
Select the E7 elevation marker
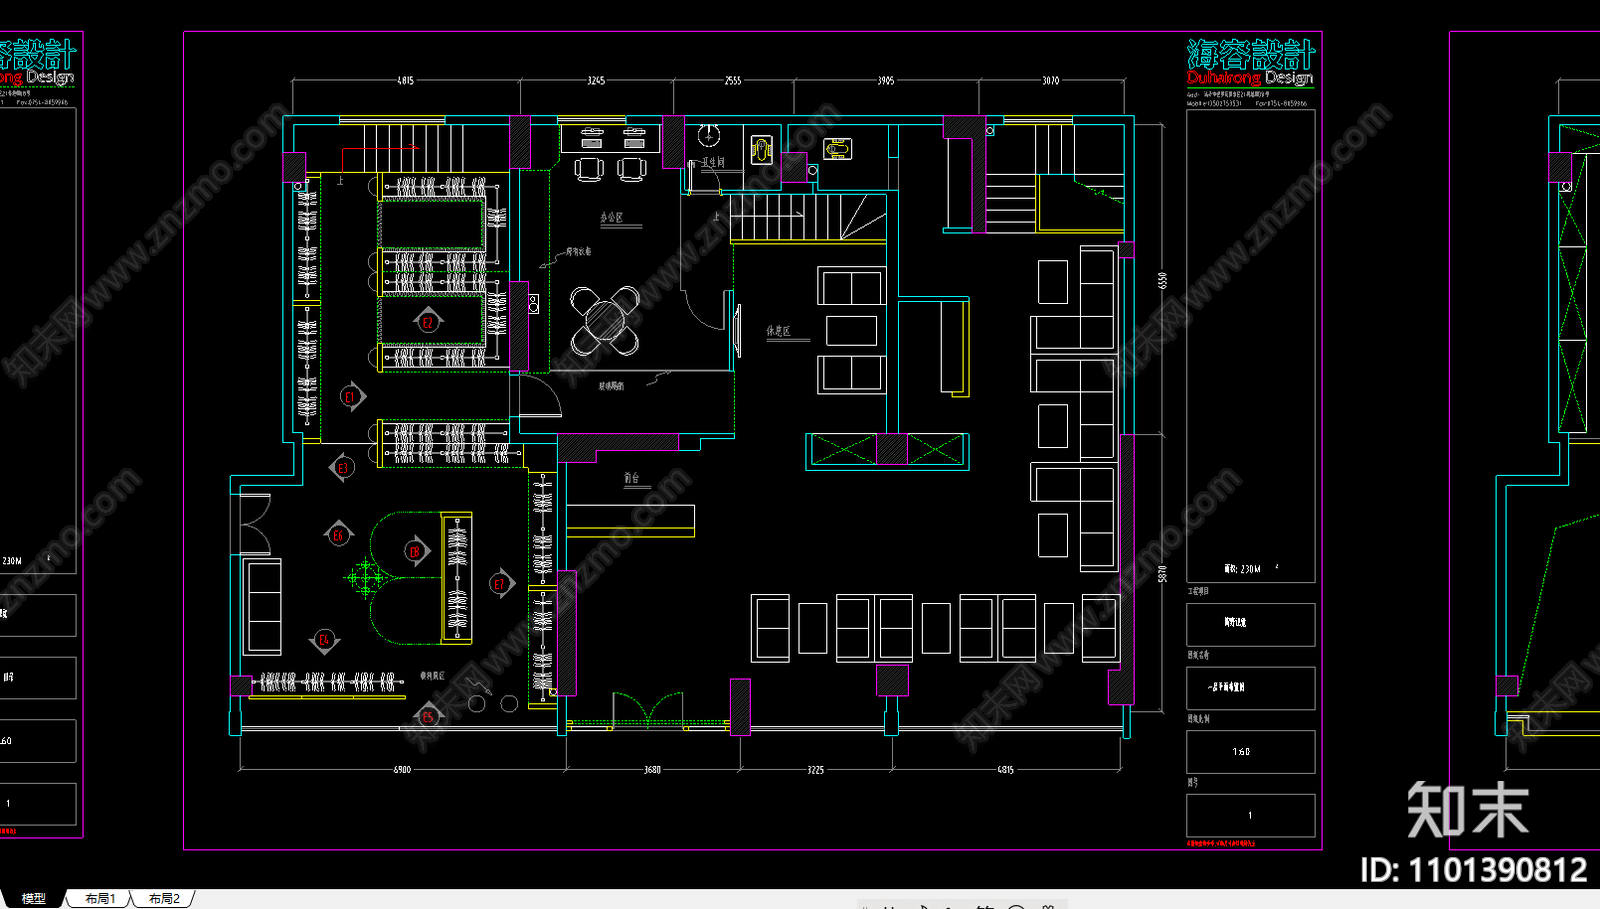(501, 584)
